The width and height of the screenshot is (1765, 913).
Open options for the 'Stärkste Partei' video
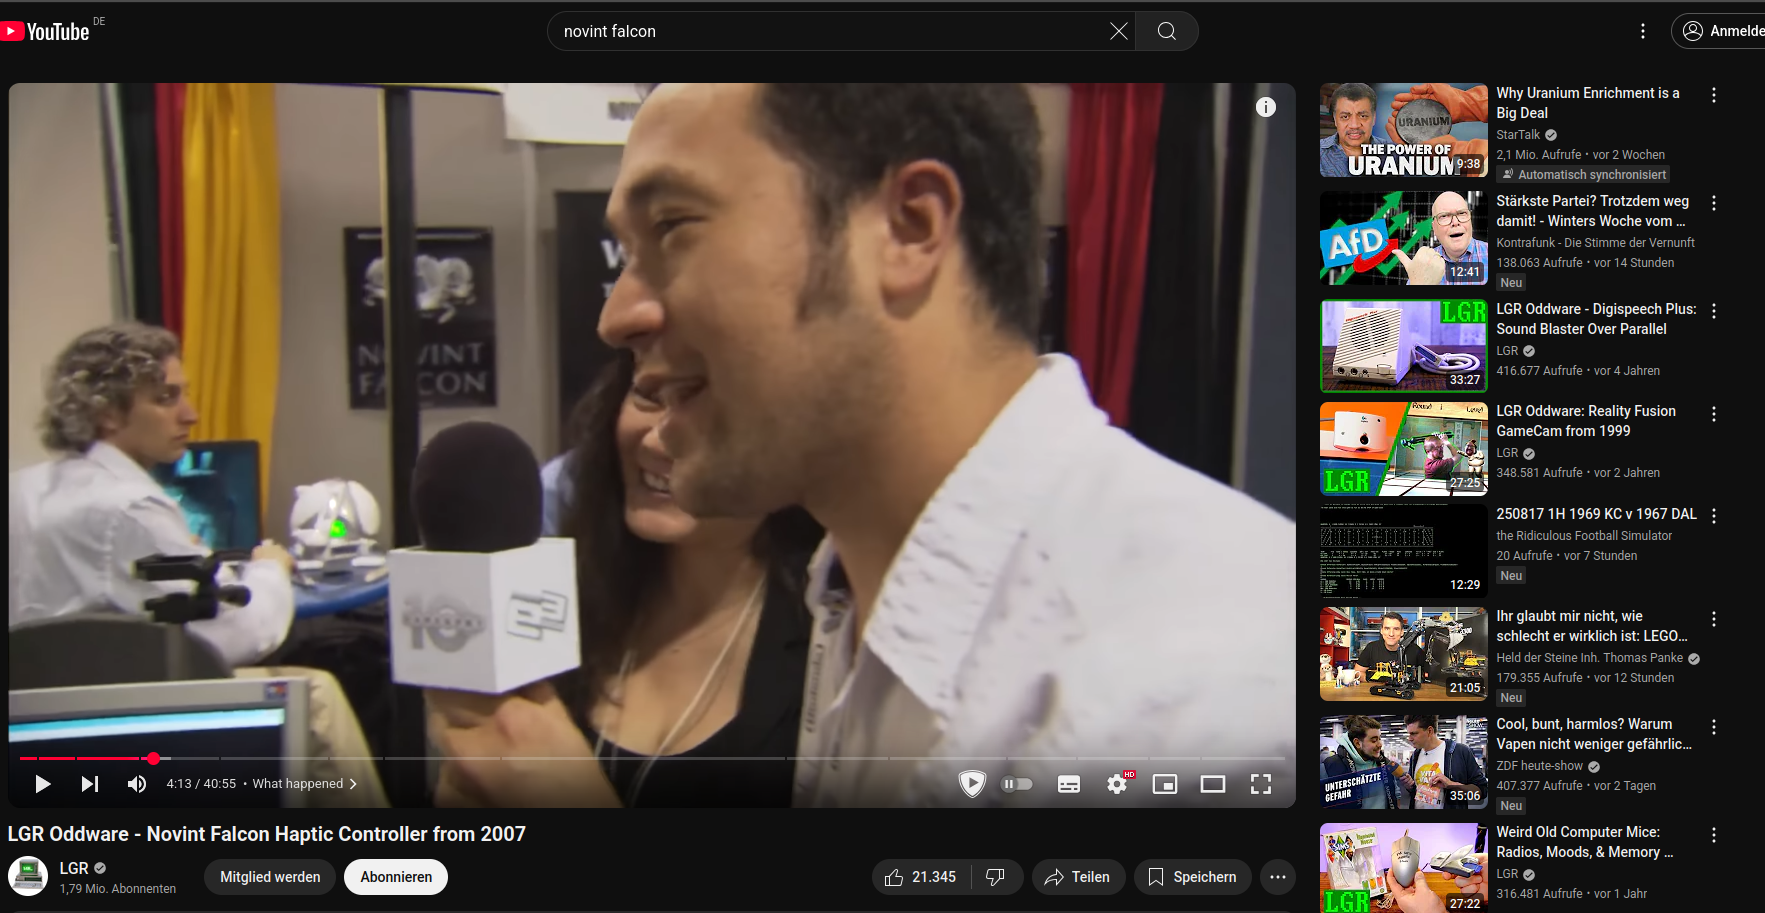[x=1714, y=203]
